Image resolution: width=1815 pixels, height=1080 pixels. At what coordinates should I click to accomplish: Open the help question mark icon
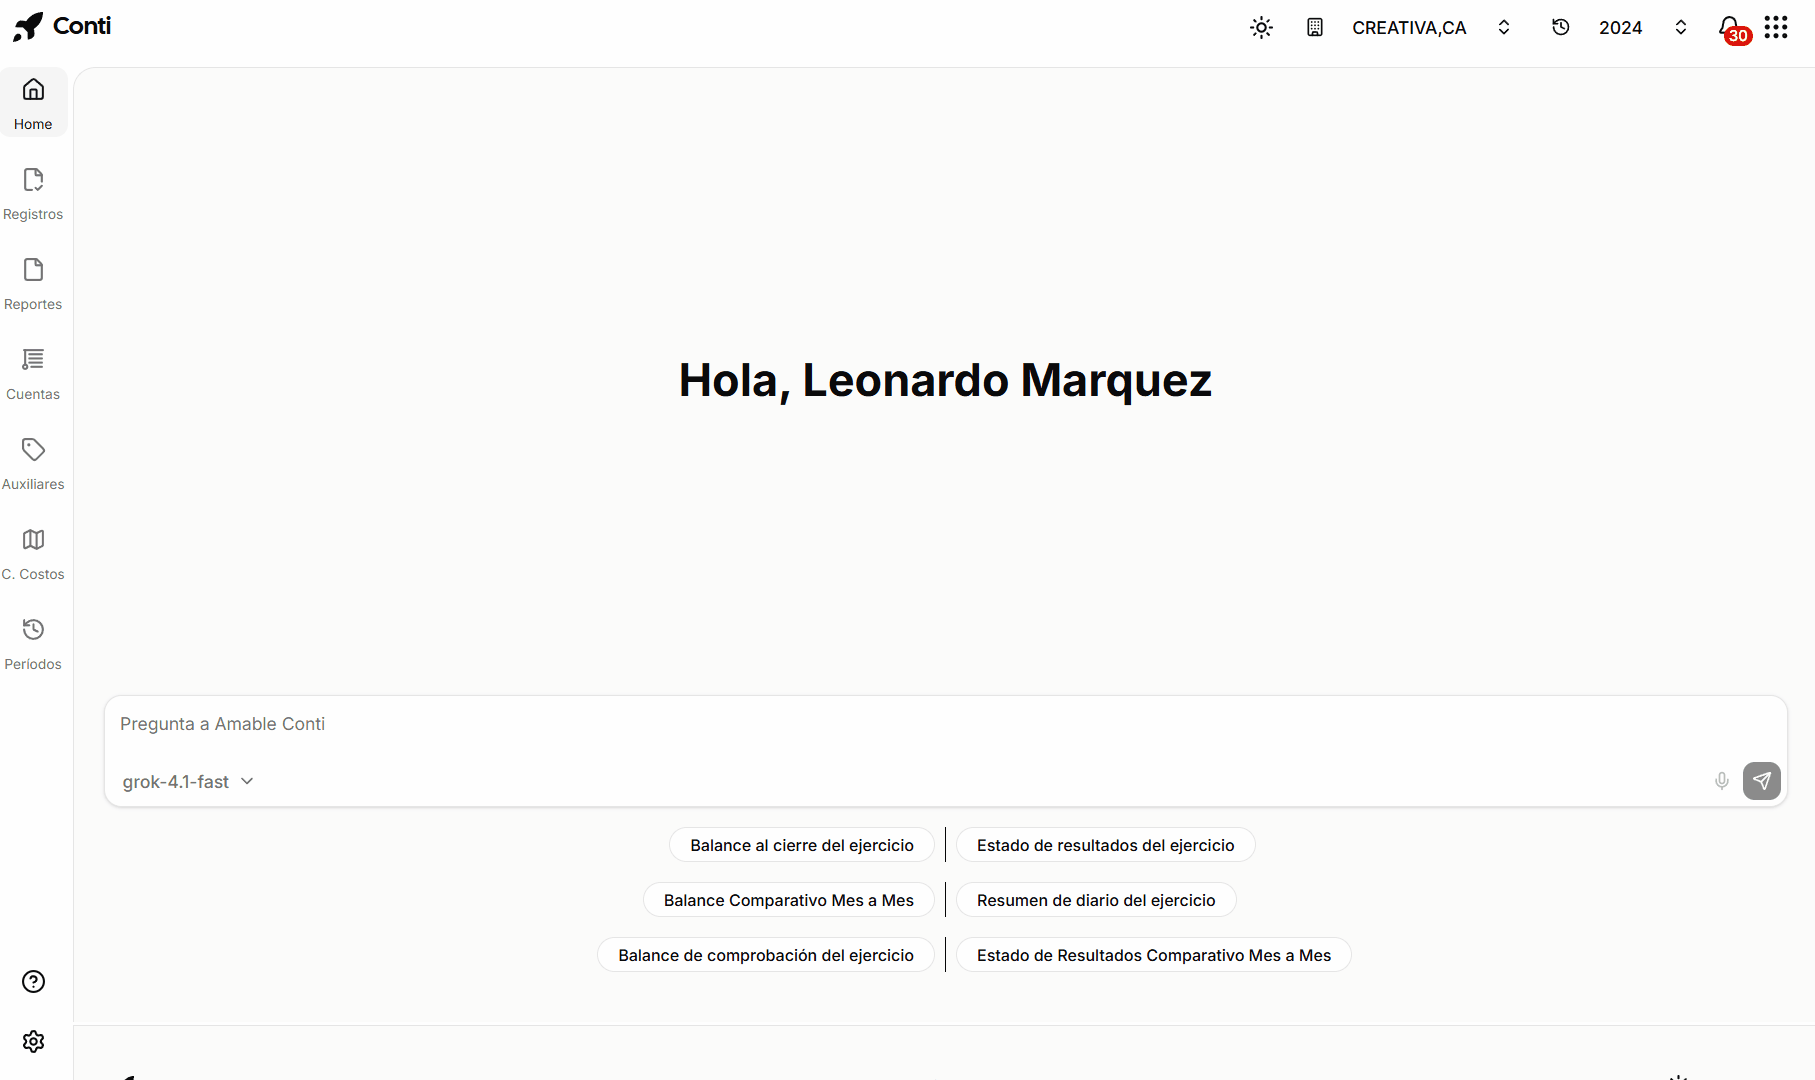tap(33, 982)
